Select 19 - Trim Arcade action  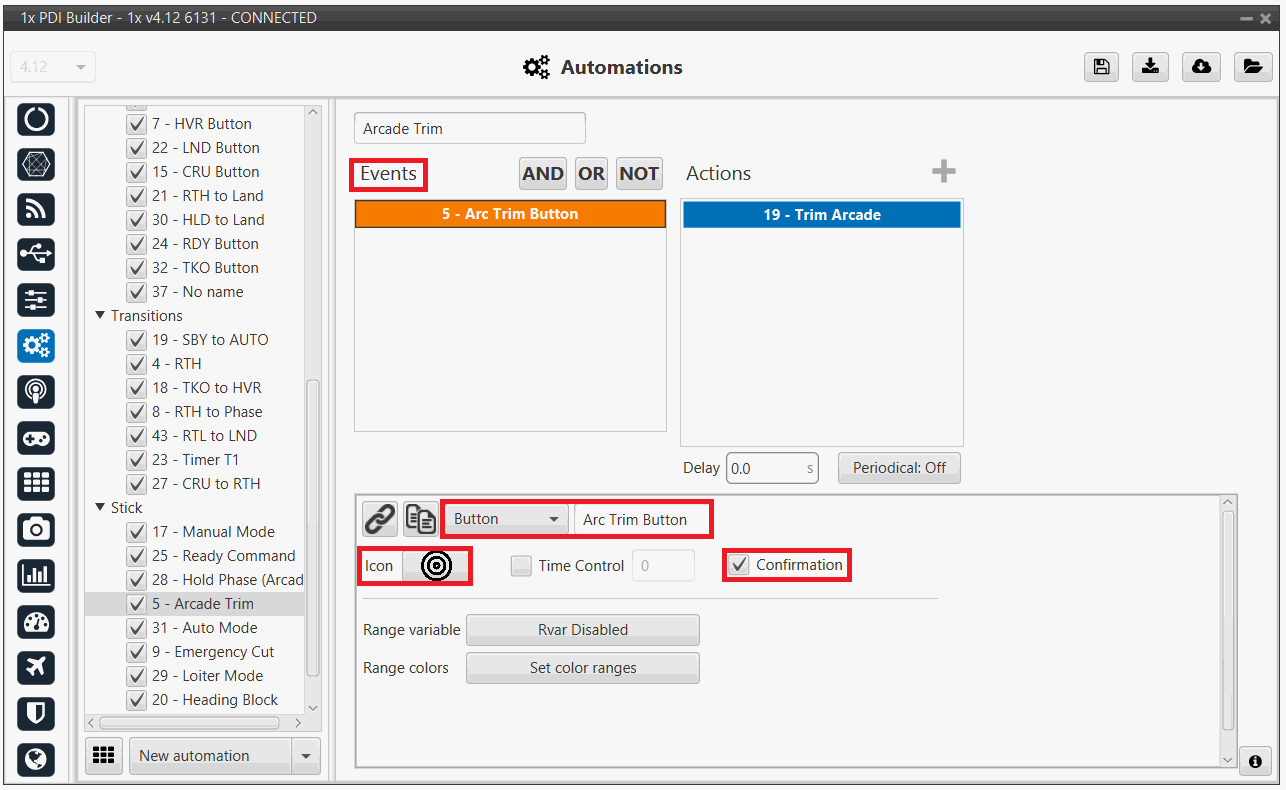coord(821,215)
